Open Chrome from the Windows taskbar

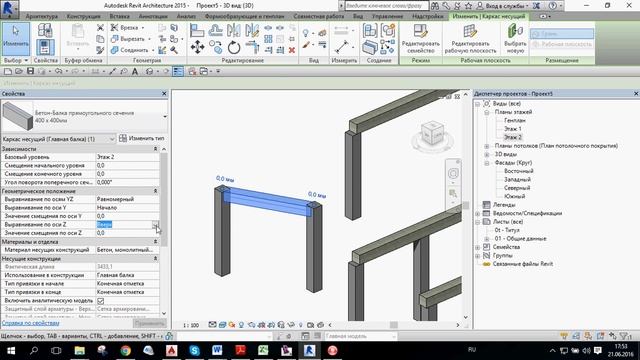click(125, 351)
